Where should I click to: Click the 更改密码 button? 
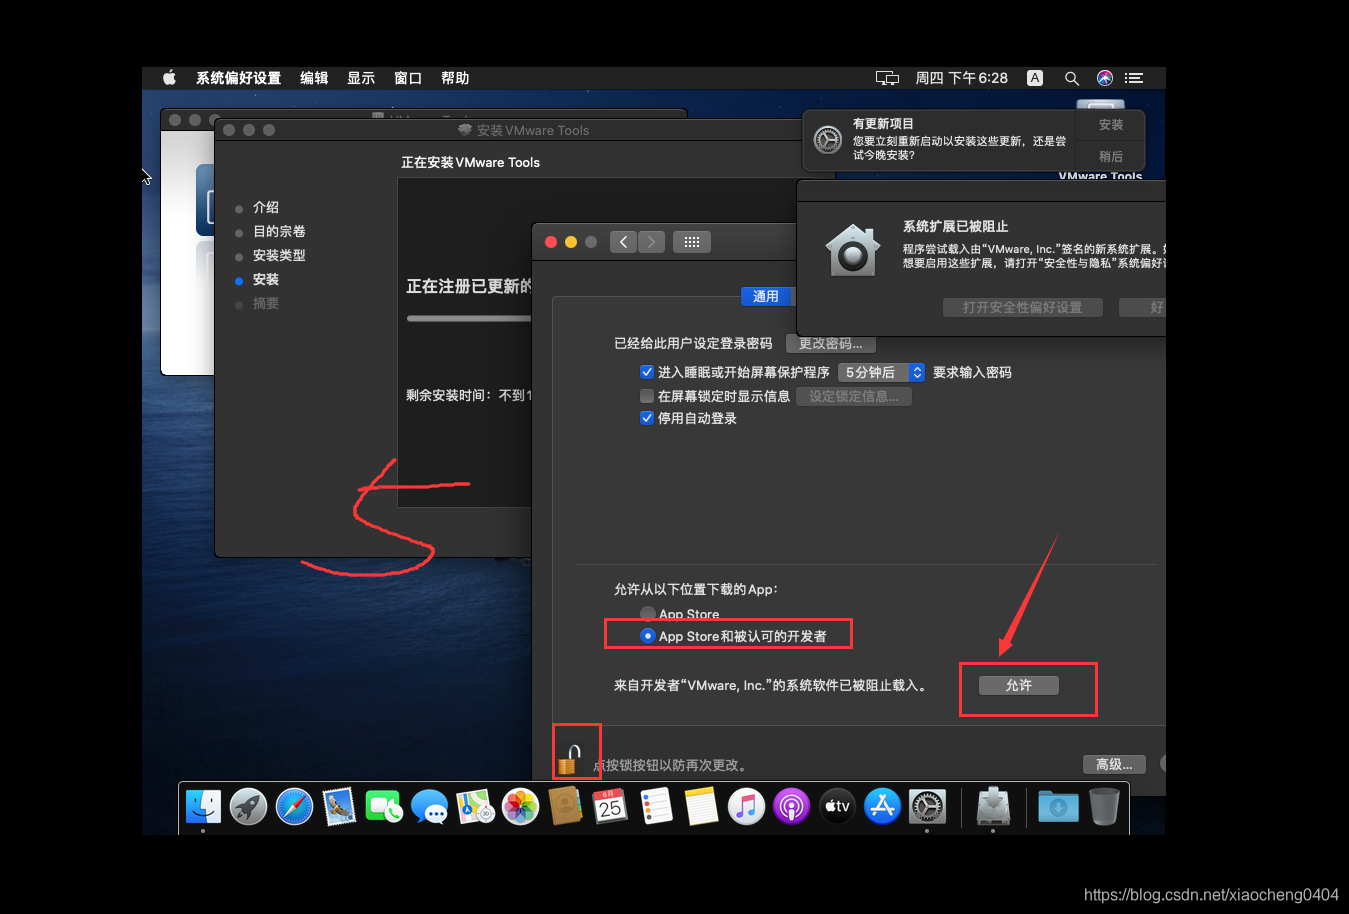tap(831, 344)
